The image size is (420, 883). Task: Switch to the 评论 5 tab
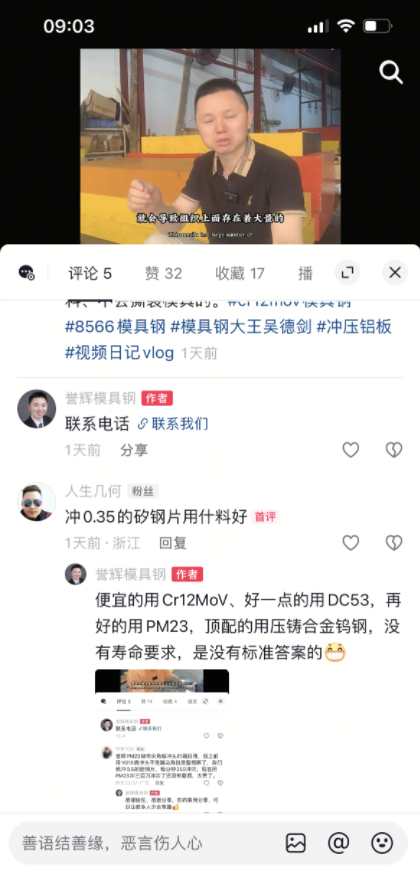pos(90,274)
